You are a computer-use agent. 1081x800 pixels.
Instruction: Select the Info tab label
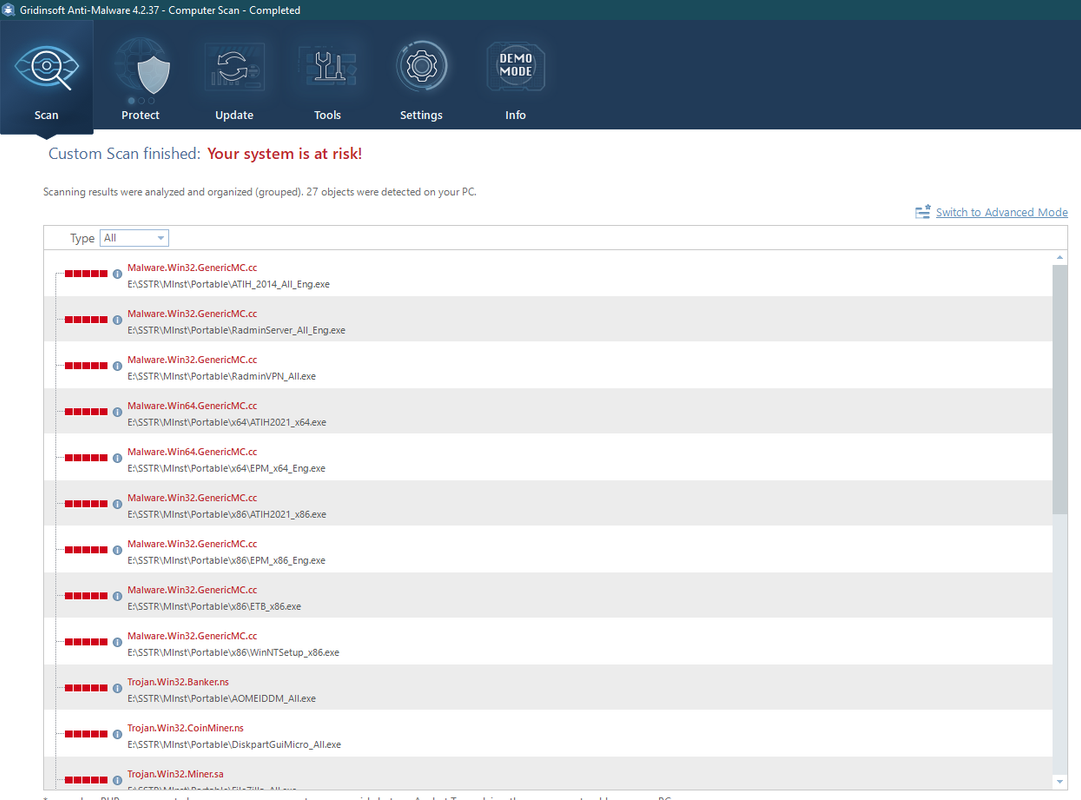coord(516,115)
